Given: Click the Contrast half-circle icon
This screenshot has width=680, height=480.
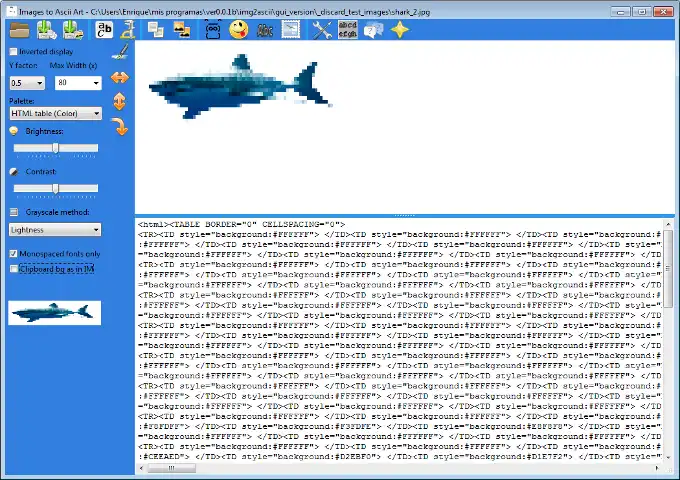Looking at the screenshot, I should click(14, 172).
